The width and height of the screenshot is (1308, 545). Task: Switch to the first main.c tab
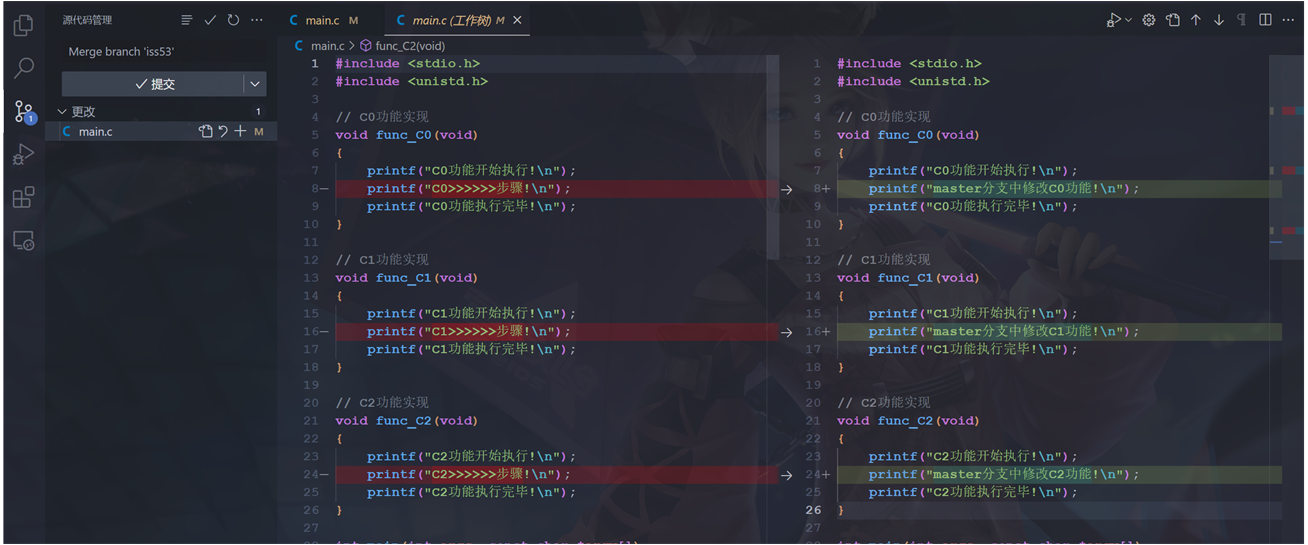click(321, 20)
